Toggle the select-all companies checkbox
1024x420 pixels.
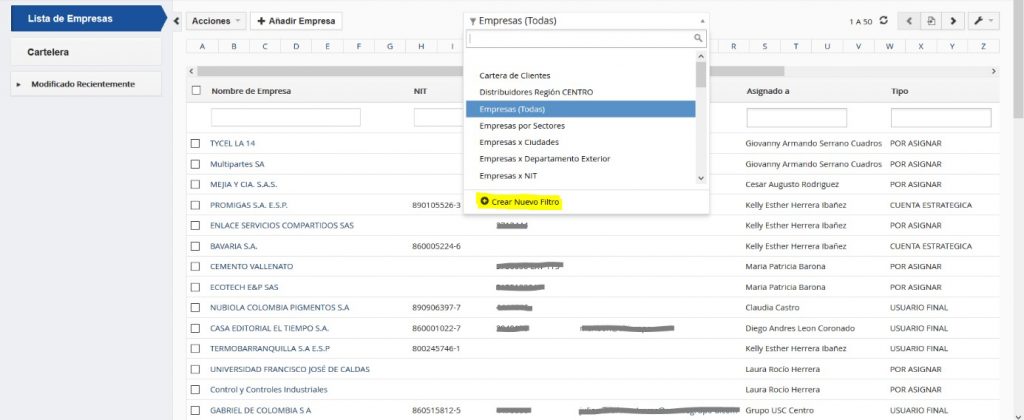click(196, 91)
